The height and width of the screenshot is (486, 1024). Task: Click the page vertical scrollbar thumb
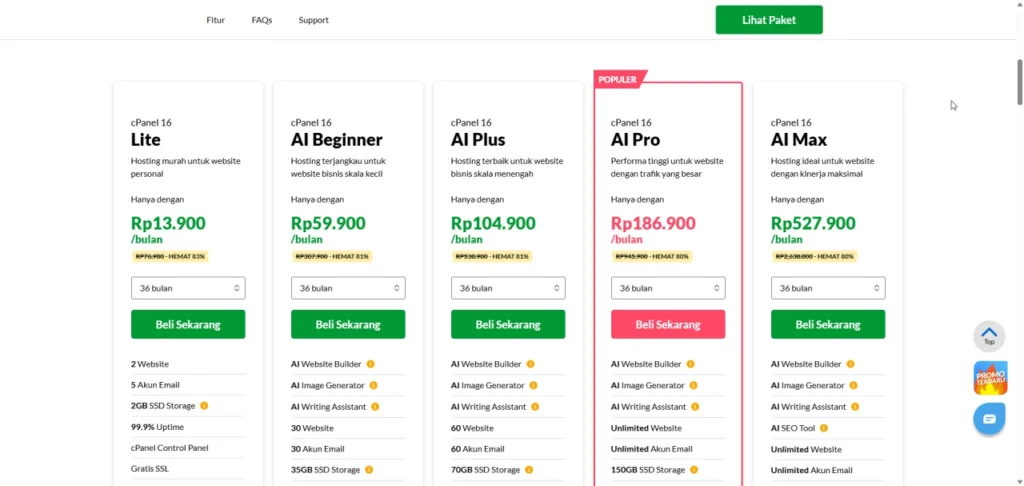click(x=1019, y=82)
